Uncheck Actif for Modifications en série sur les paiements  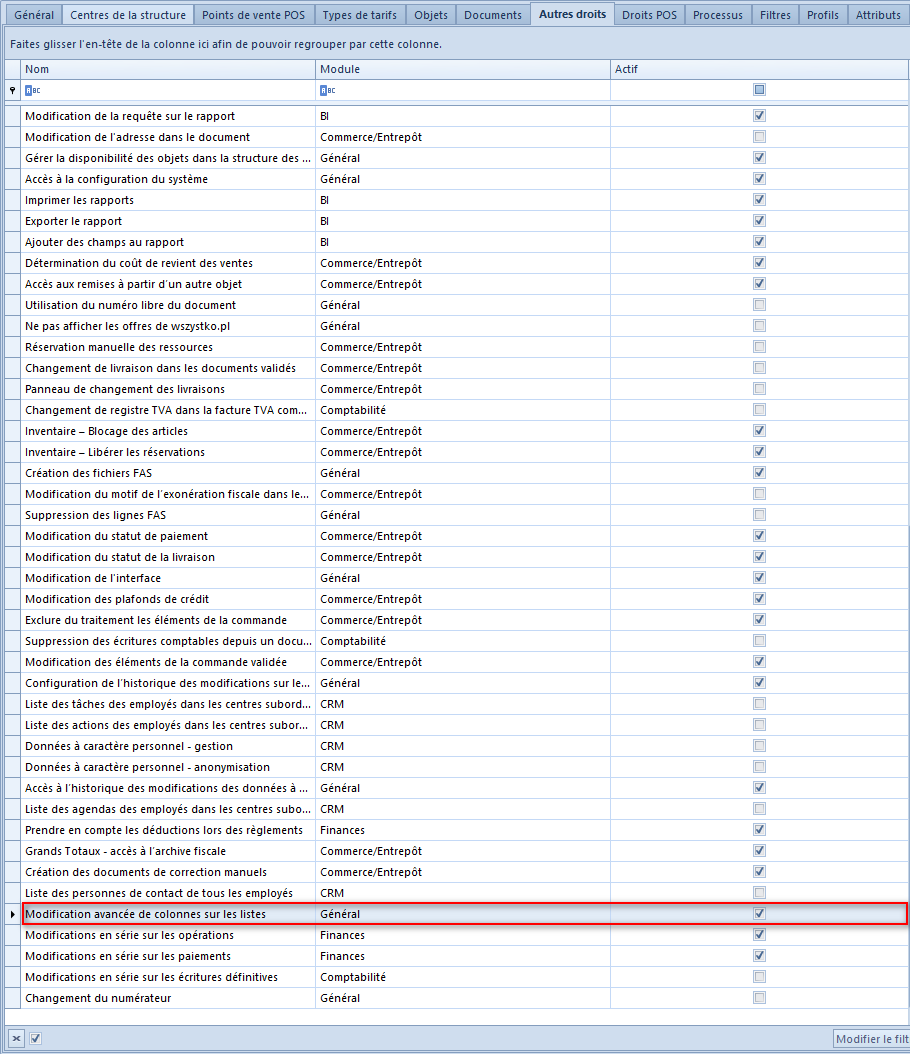[x=759, y=956]
